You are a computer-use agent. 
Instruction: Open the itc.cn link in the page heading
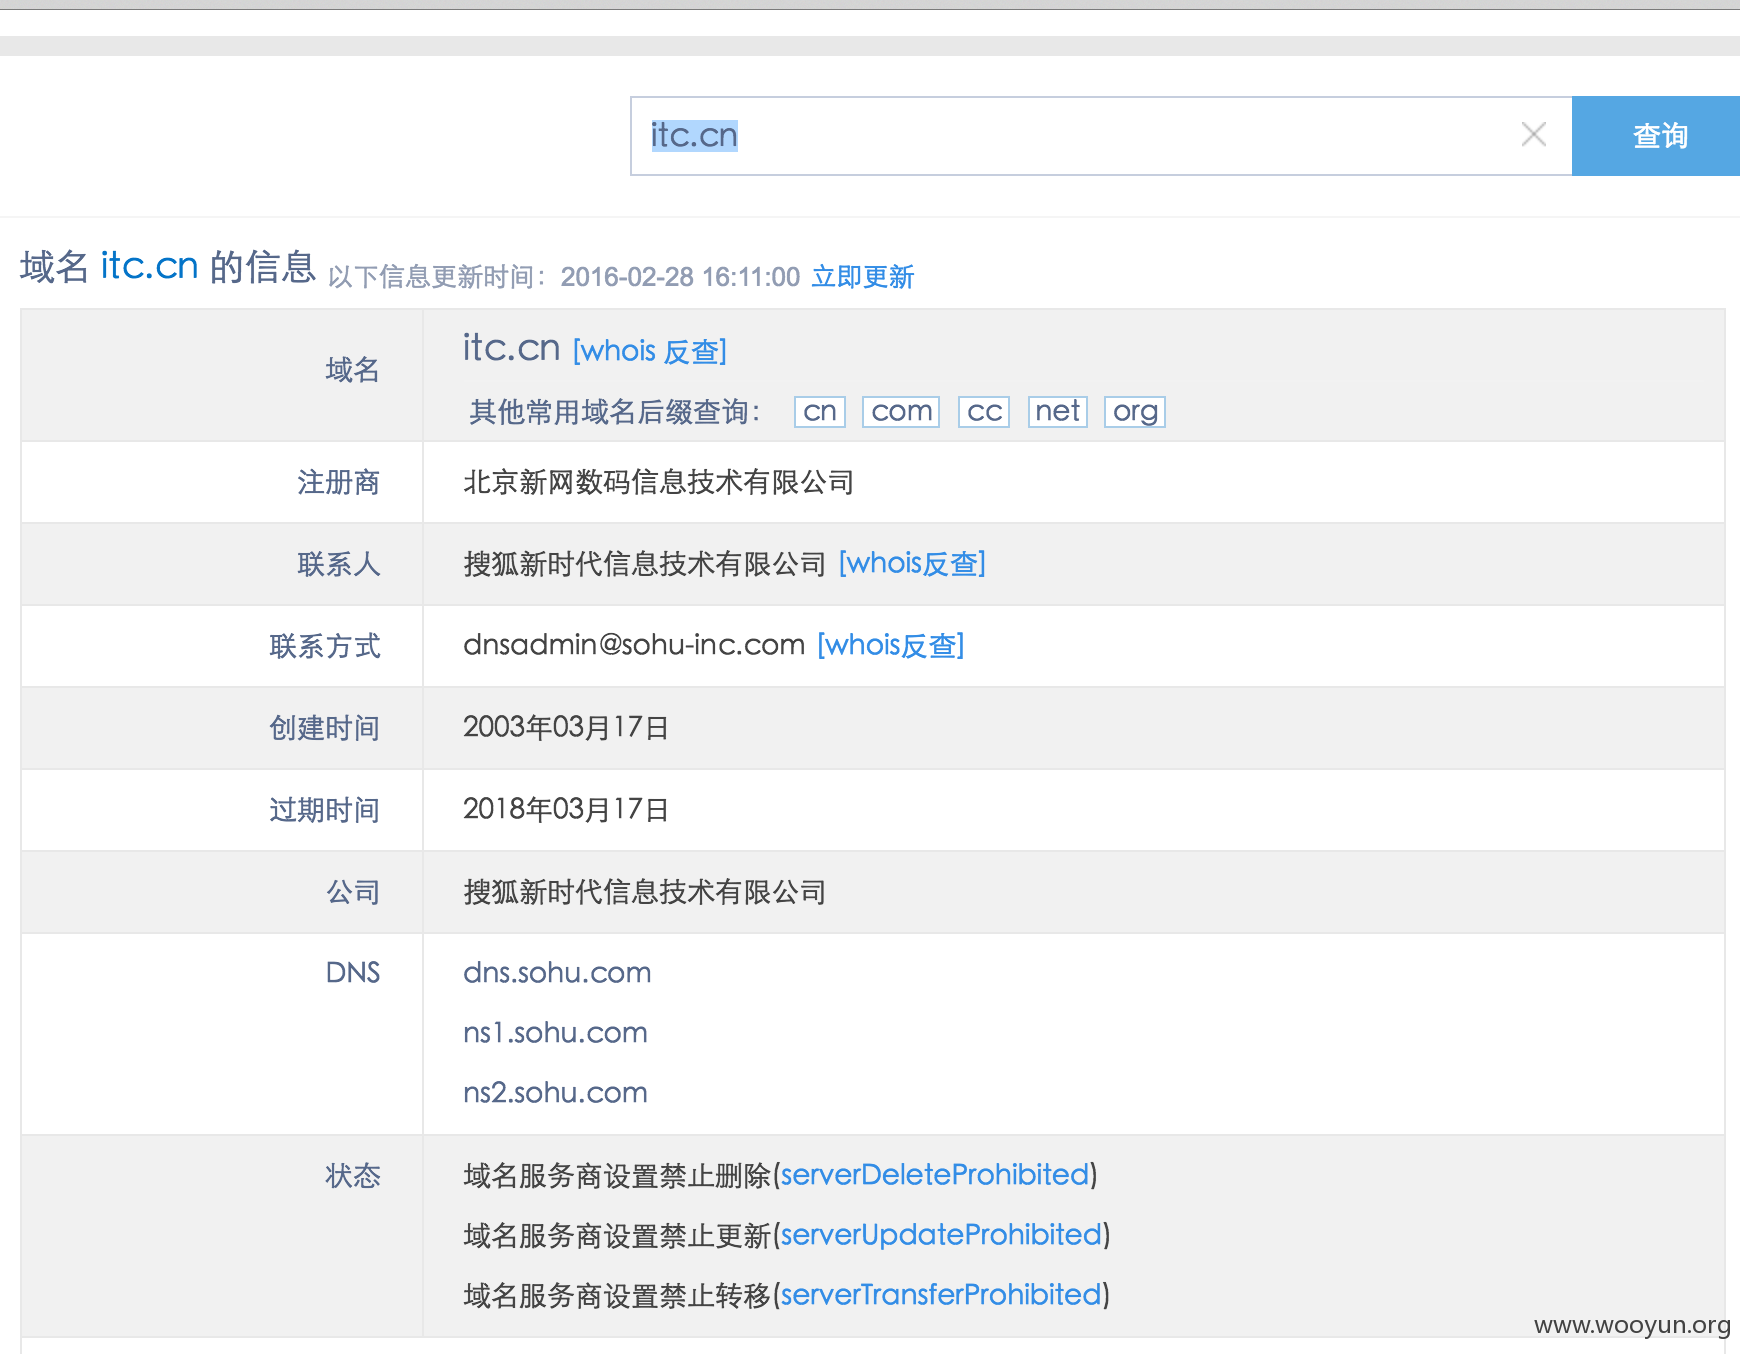coord(149,266)
